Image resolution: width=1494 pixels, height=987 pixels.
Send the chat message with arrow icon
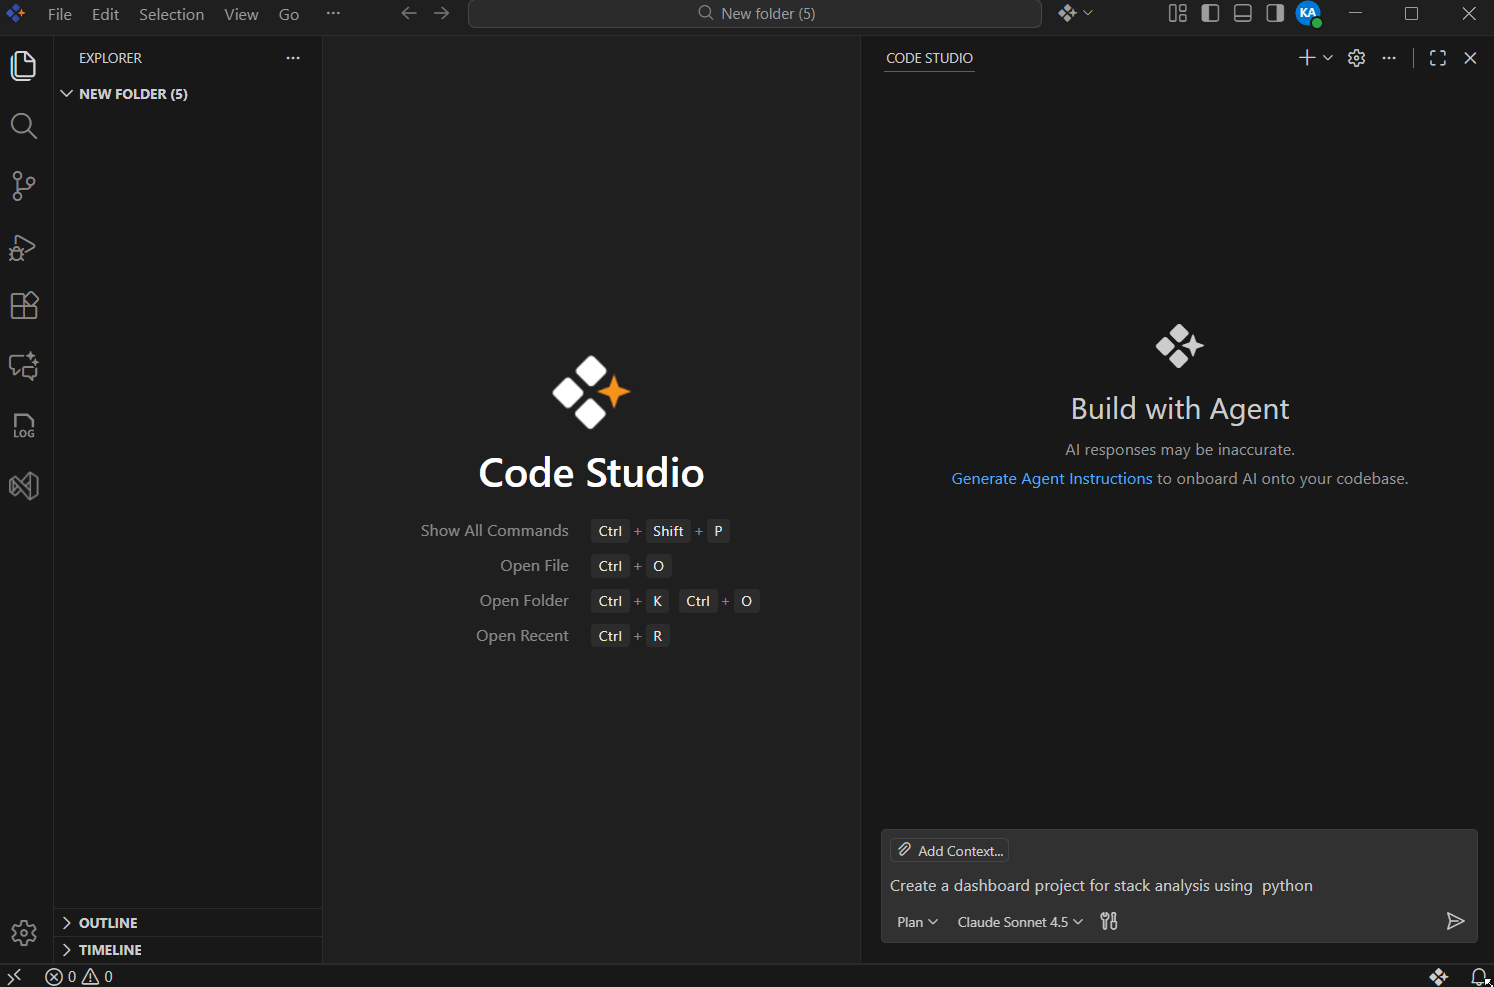pyautogui.click(x=1455, y=921)
